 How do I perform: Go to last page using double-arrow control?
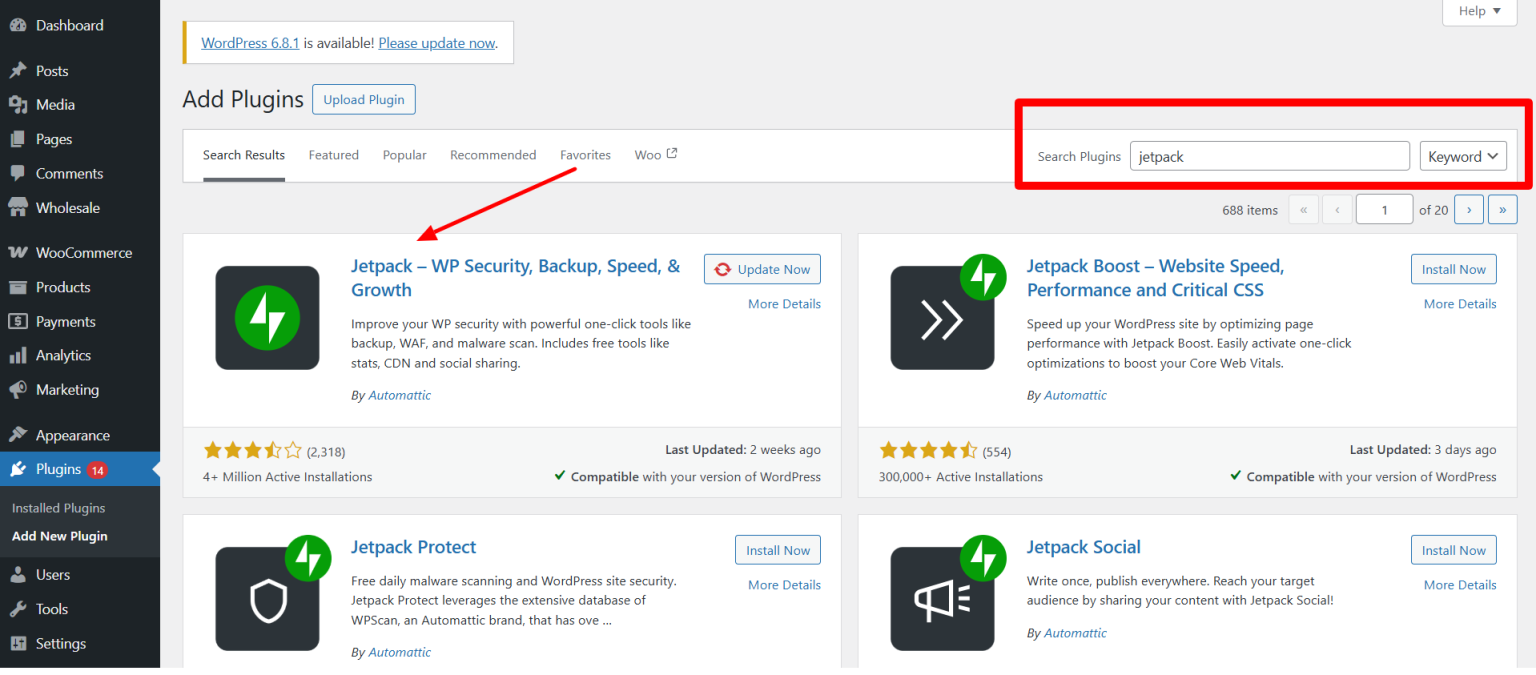(1502, 209)
